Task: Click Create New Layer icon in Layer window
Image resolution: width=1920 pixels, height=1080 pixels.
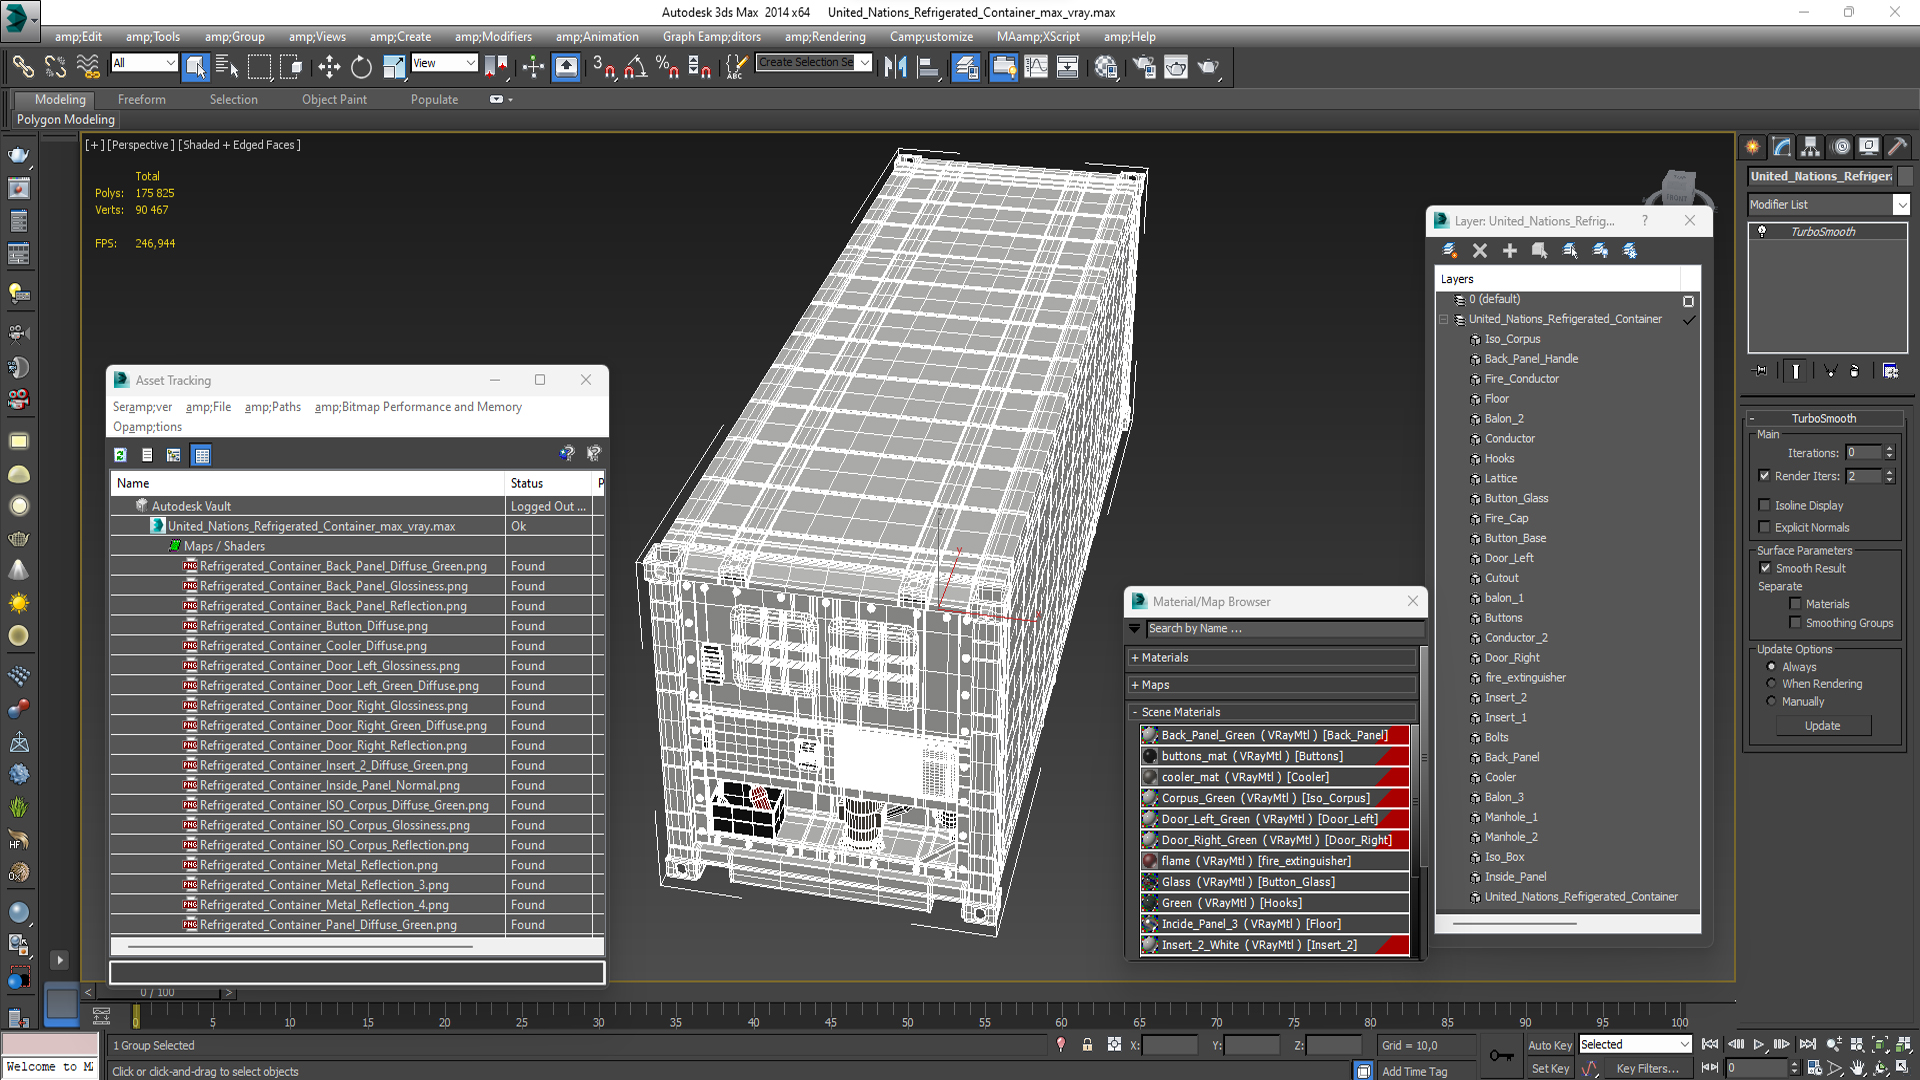Action: click(x=1450, y=250)
